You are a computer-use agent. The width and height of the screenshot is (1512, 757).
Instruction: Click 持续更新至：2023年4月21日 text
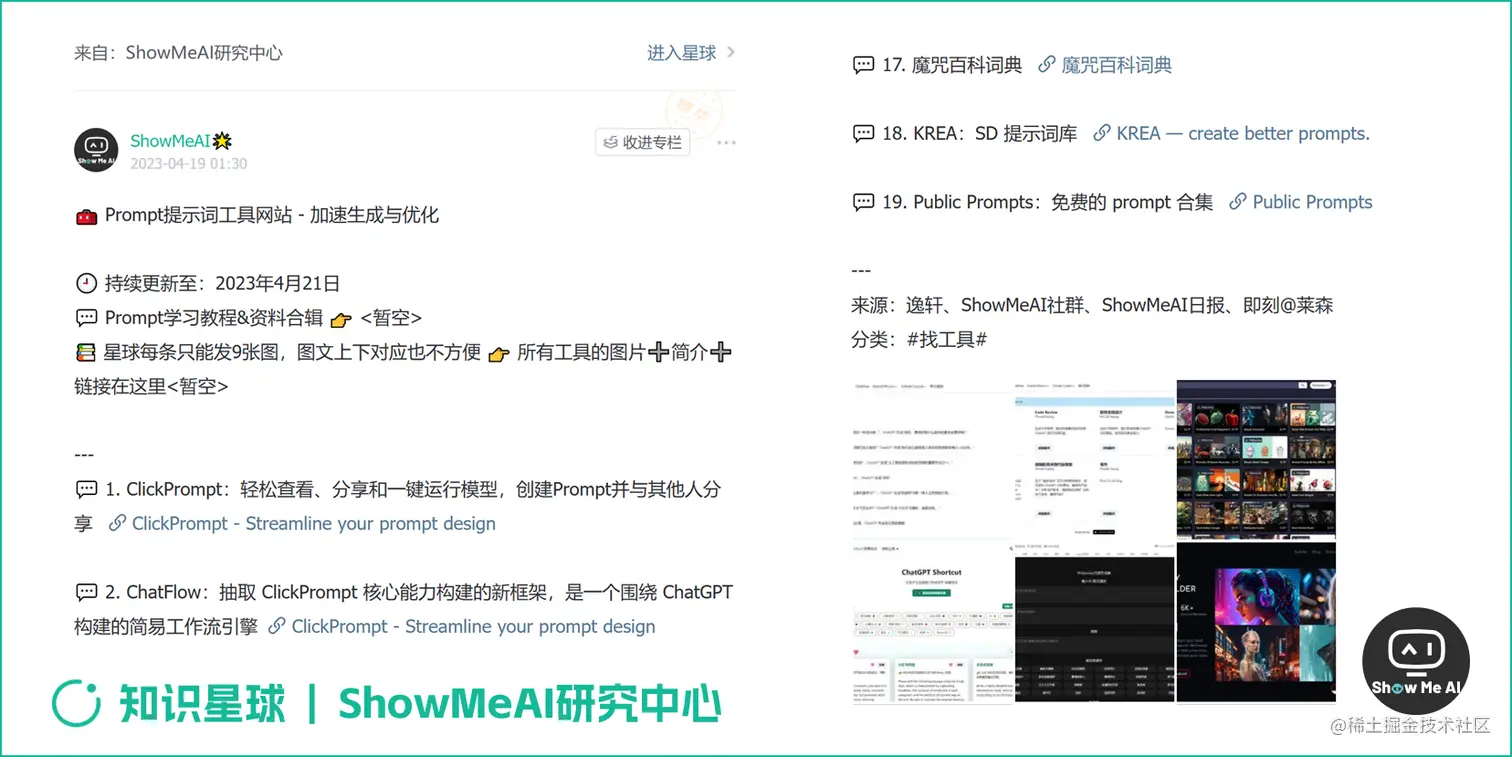(222, 283)
